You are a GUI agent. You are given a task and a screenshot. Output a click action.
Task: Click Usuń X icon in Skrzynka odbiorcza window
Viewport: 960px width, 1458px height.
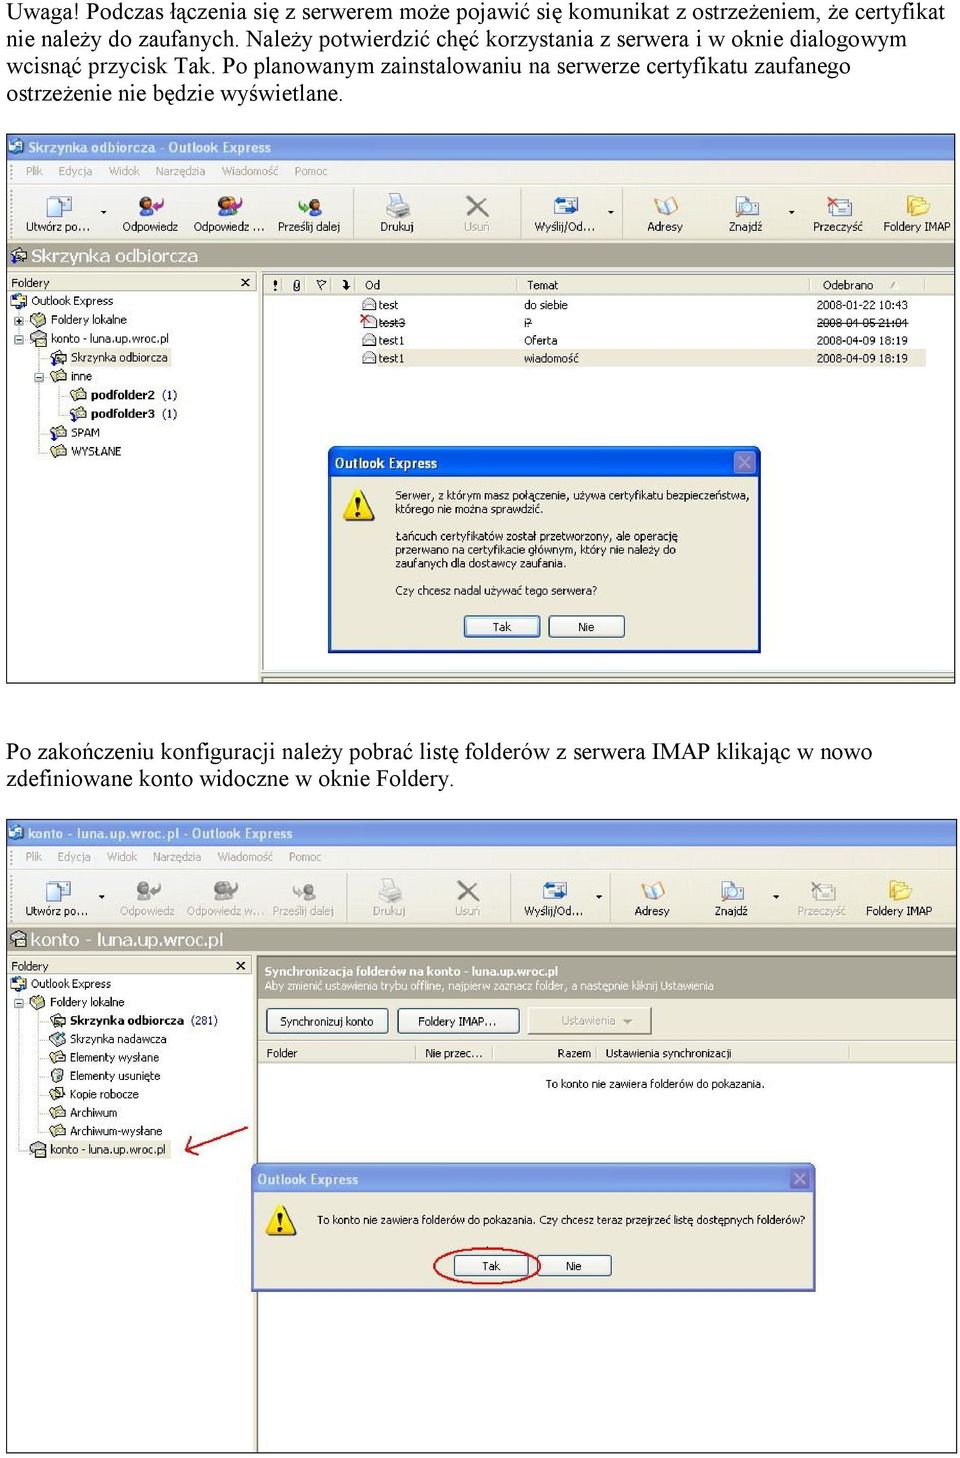point(477,206)
